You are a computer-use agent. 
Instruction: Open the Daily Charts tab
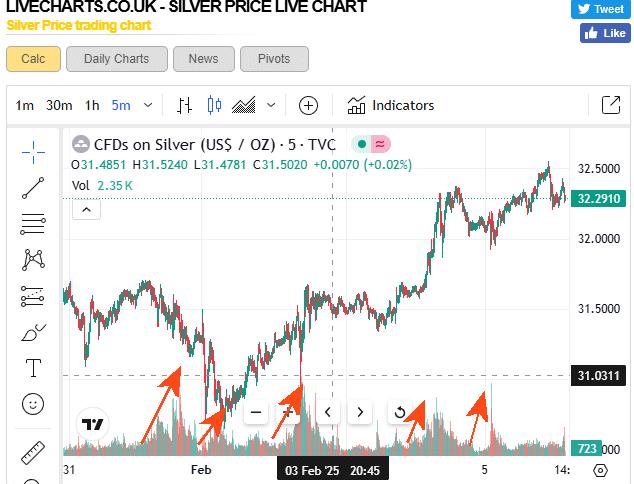(x=116, y=59)
